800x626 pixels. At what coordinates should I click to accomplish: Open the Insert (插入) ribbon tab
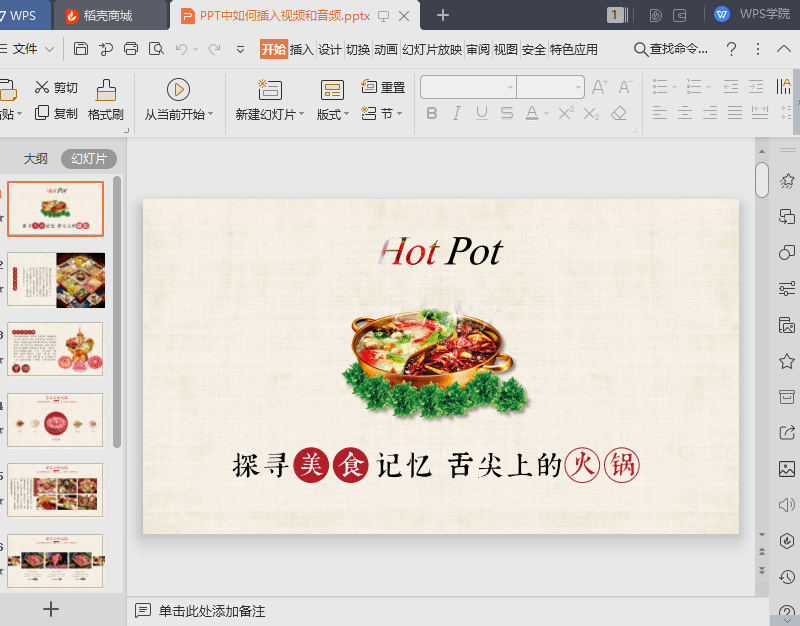point(302,49)
